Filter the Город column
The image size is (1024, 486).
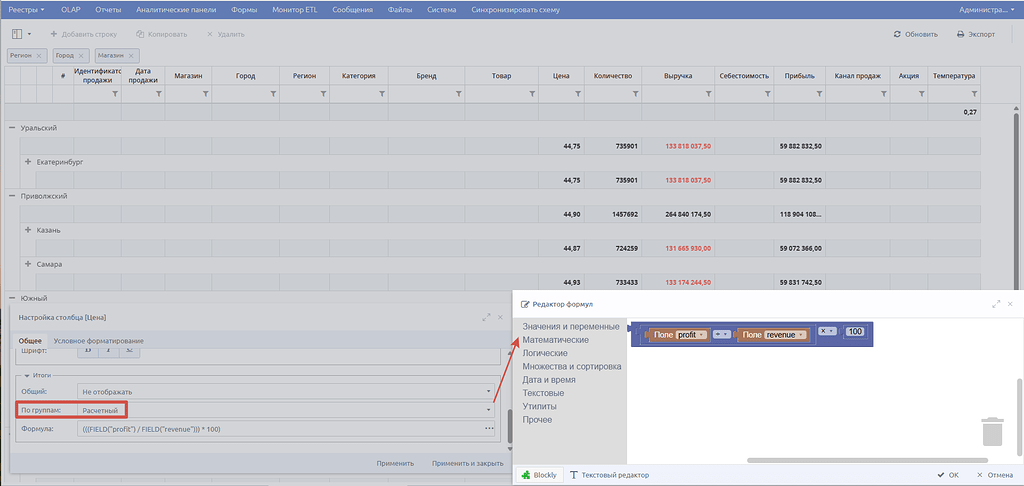271,95
